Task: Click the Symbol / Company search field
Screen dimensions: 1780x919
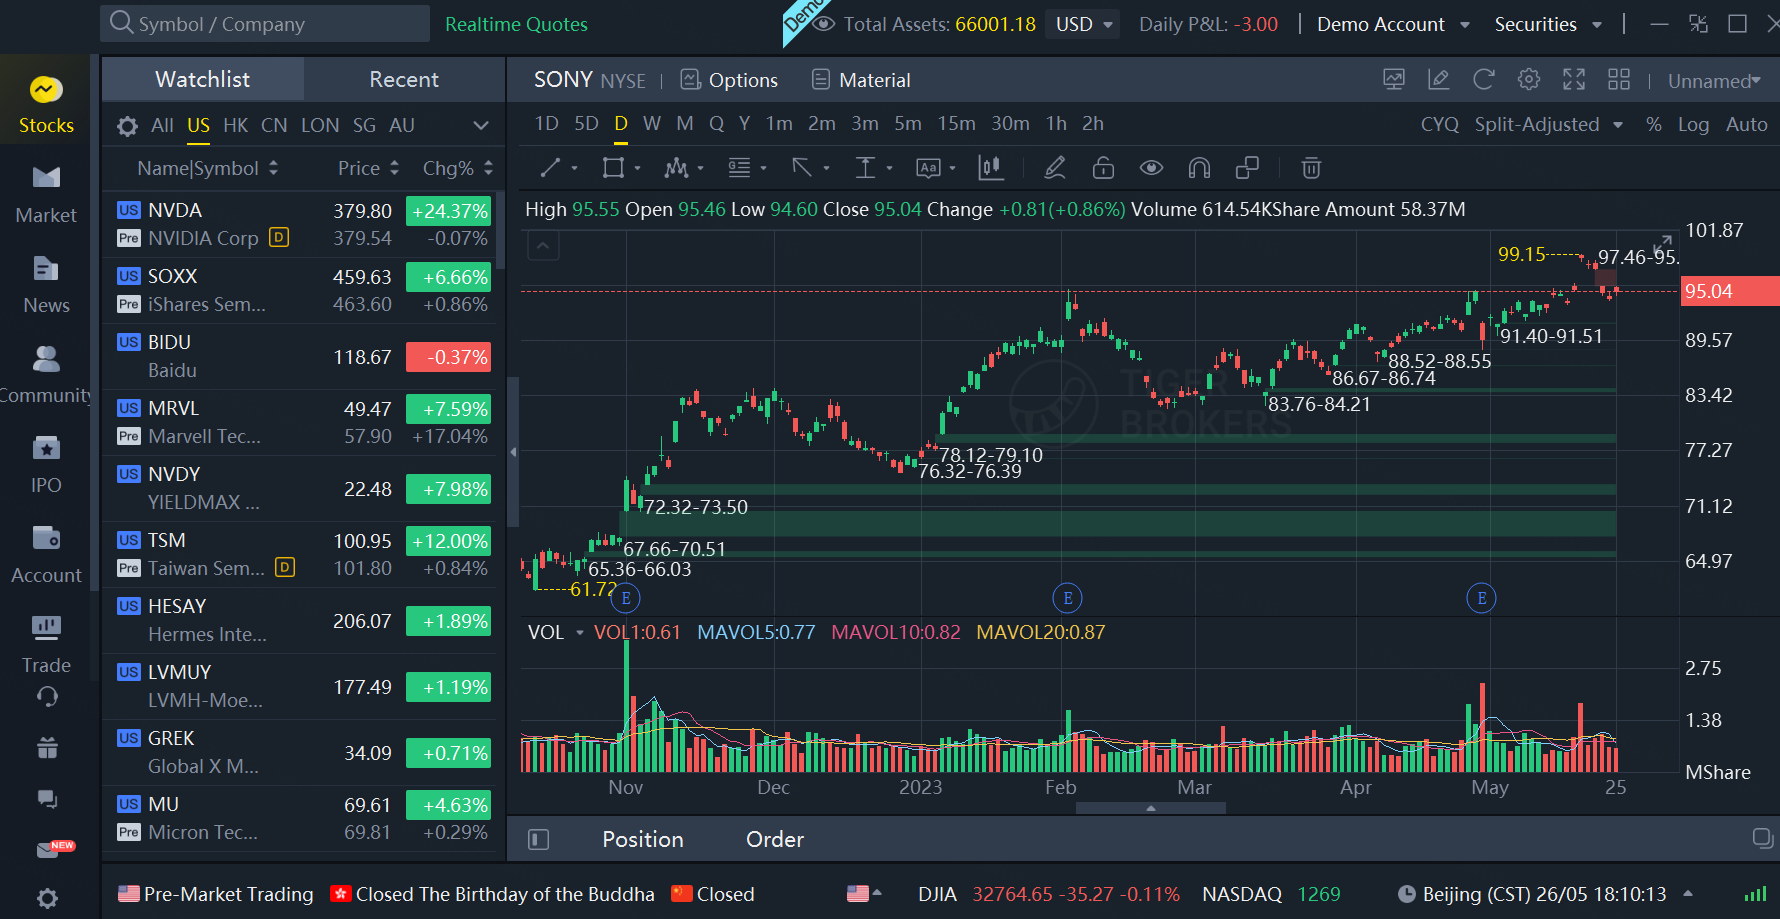Action: [265, 24]
